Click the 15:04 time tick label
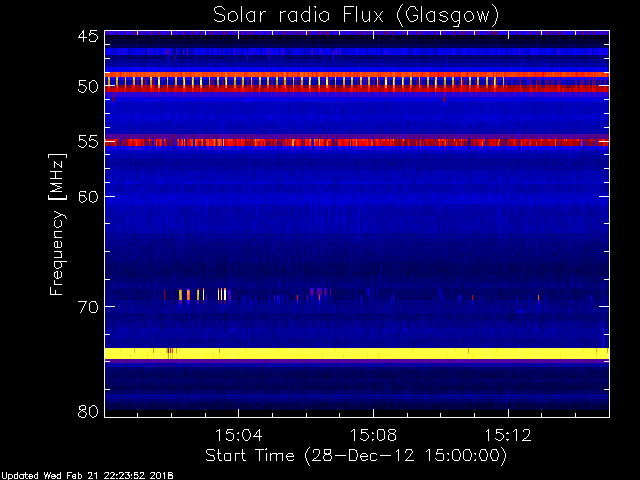This screenshot has width=640, height=480. point(239,435)
